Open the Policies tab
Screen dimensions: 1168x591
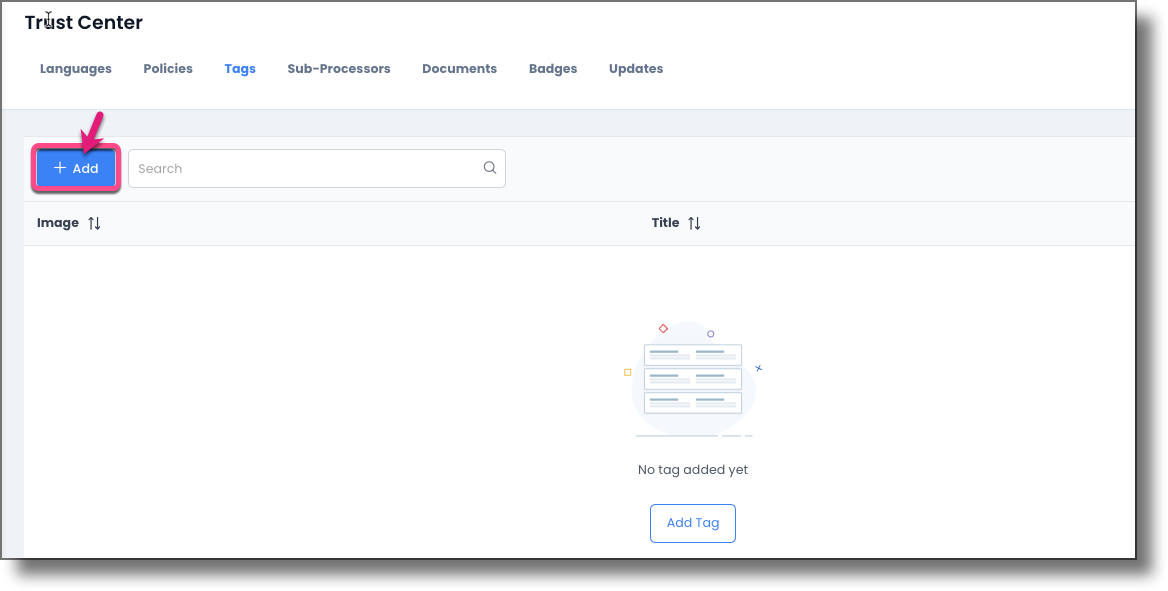(x=167, y=68)
